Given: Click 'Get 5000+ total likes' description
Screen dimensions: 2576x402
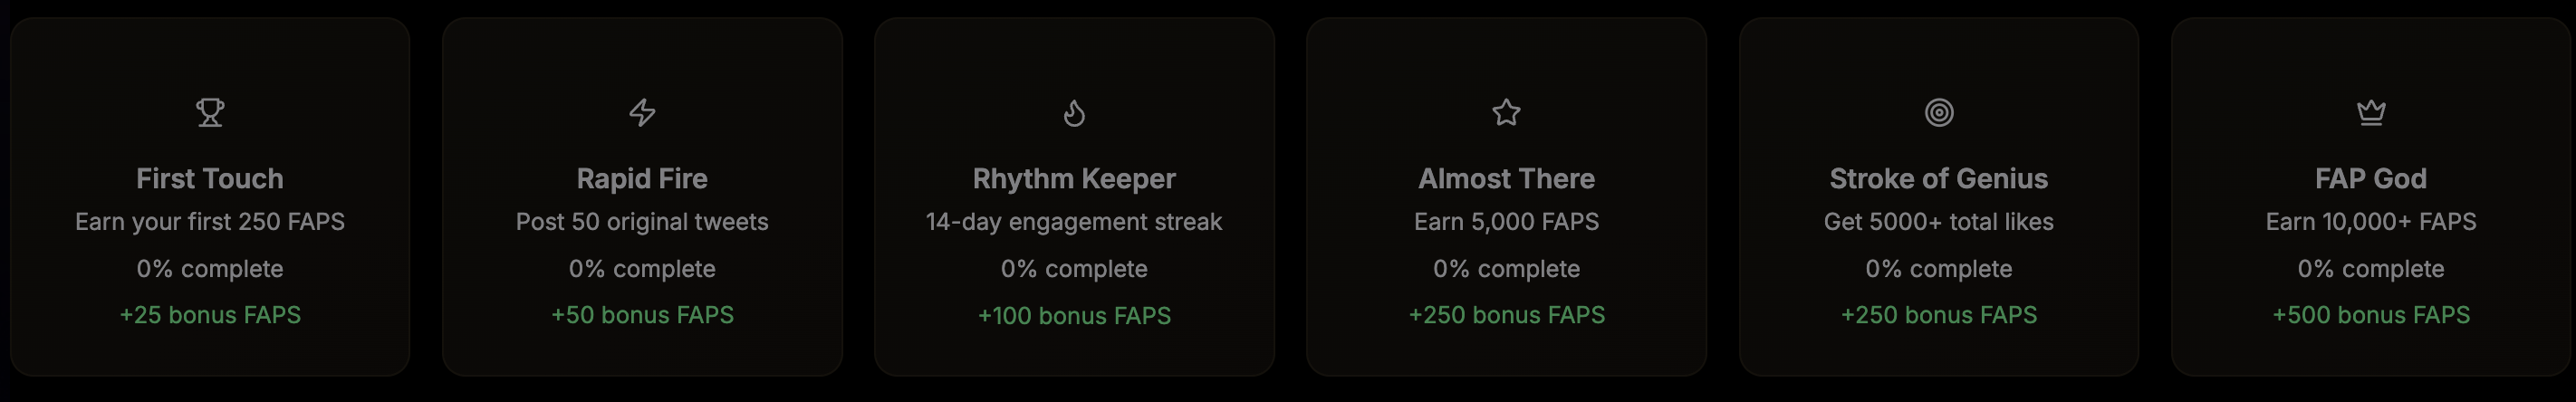Looking at the screenshot, I should click(1939, 222).
